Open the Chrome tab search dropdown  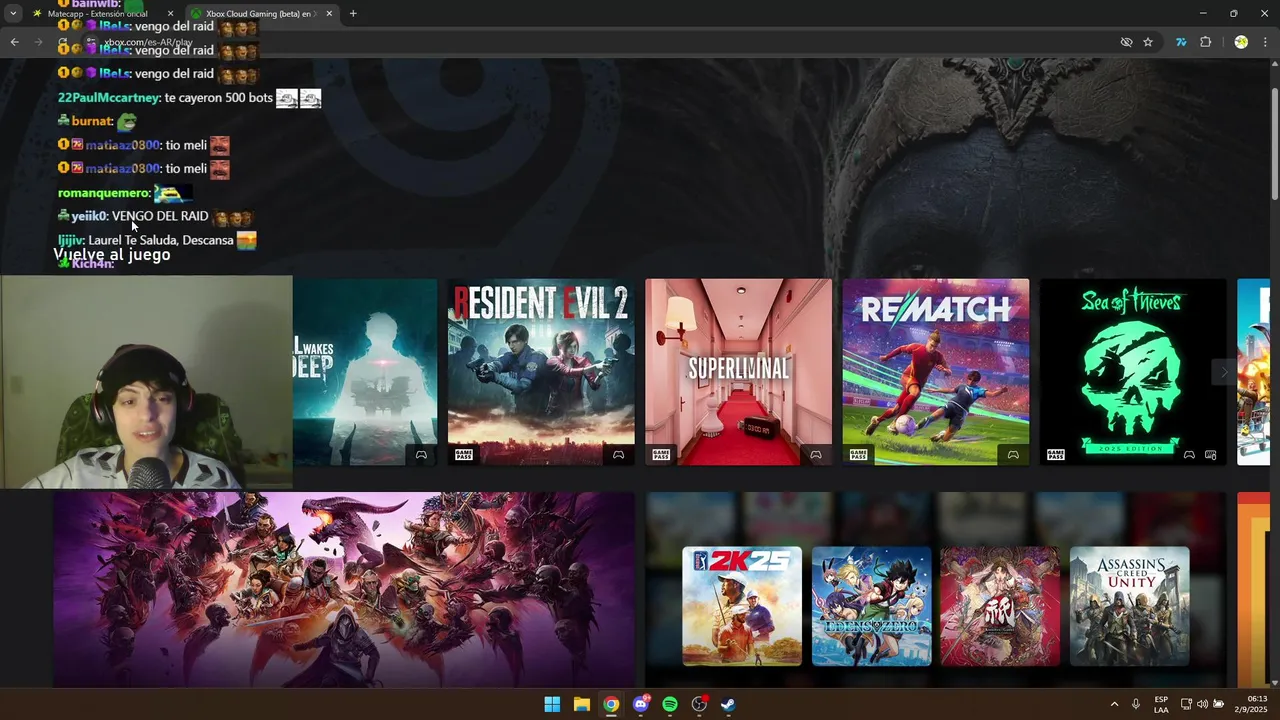tap(13, 14)
